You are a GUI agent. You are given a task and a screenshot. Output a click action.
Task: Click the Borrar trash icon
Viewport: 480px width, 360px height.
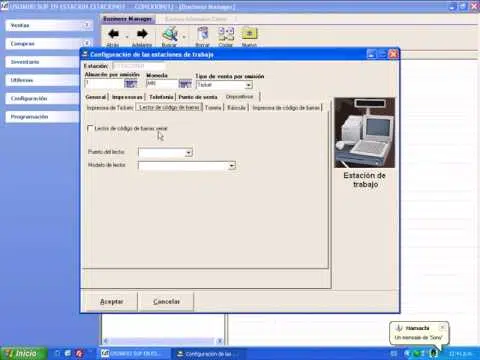point(203,34)
